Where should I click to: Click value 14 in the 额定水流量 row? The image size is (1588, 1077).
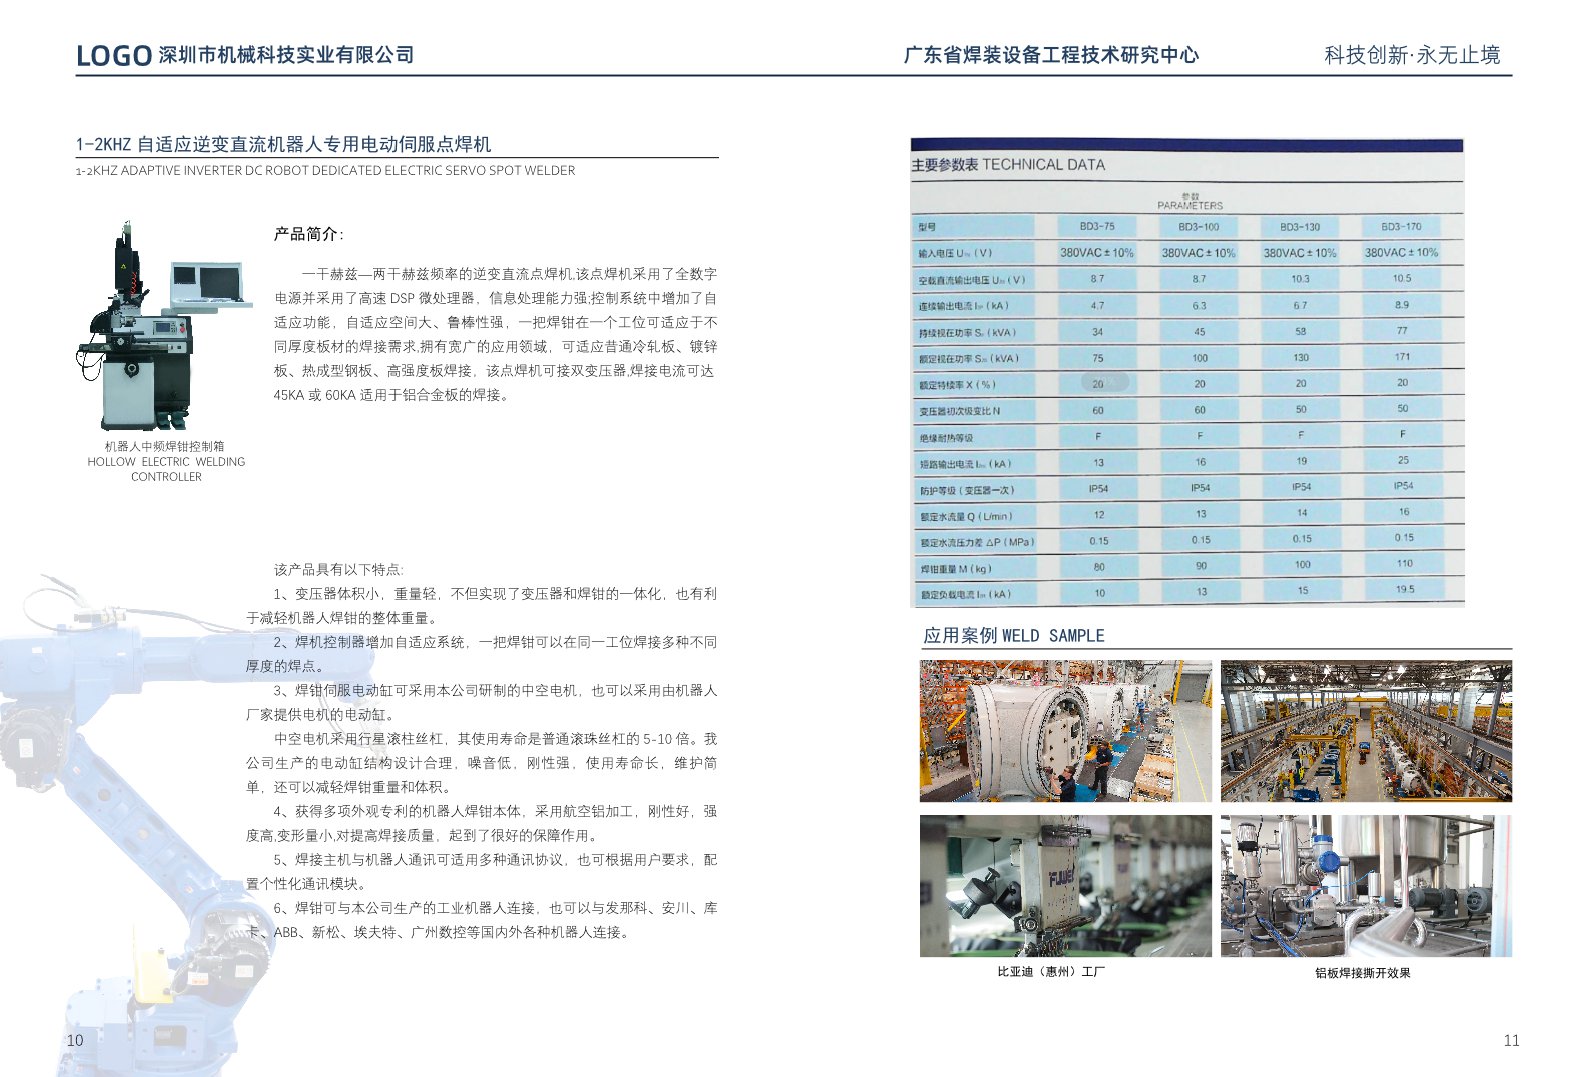click(x=1302, y=513)
